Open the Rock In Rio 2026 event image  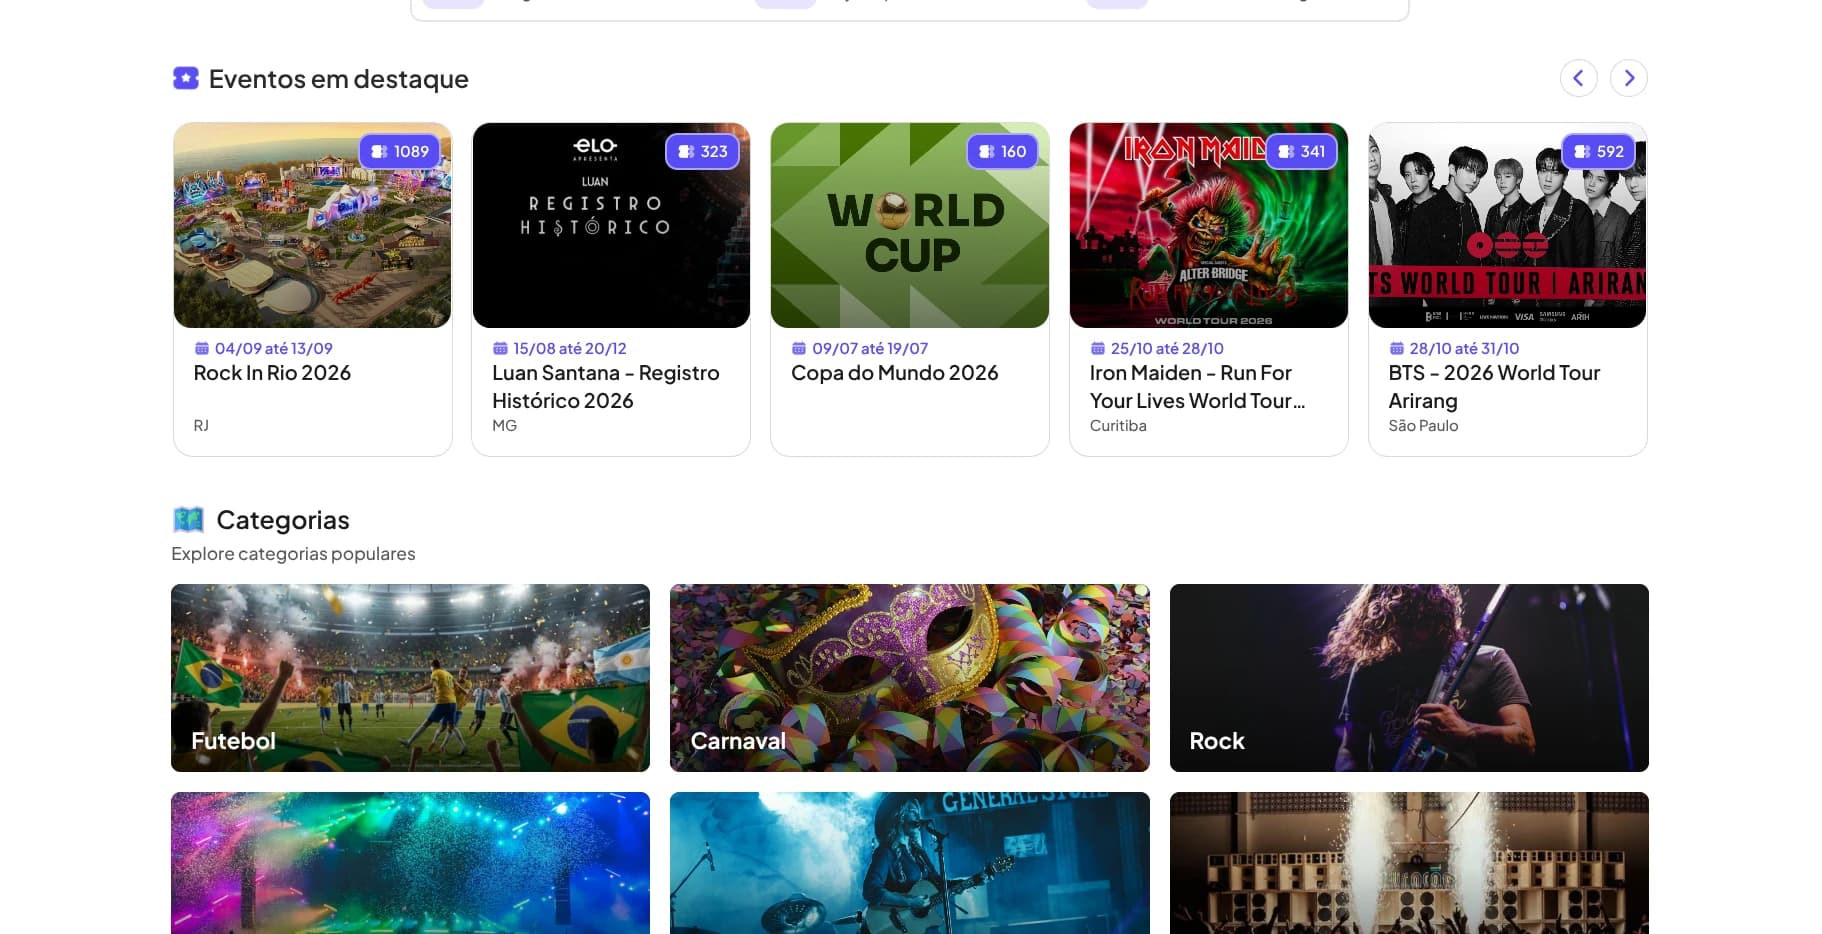click(312, 225)
